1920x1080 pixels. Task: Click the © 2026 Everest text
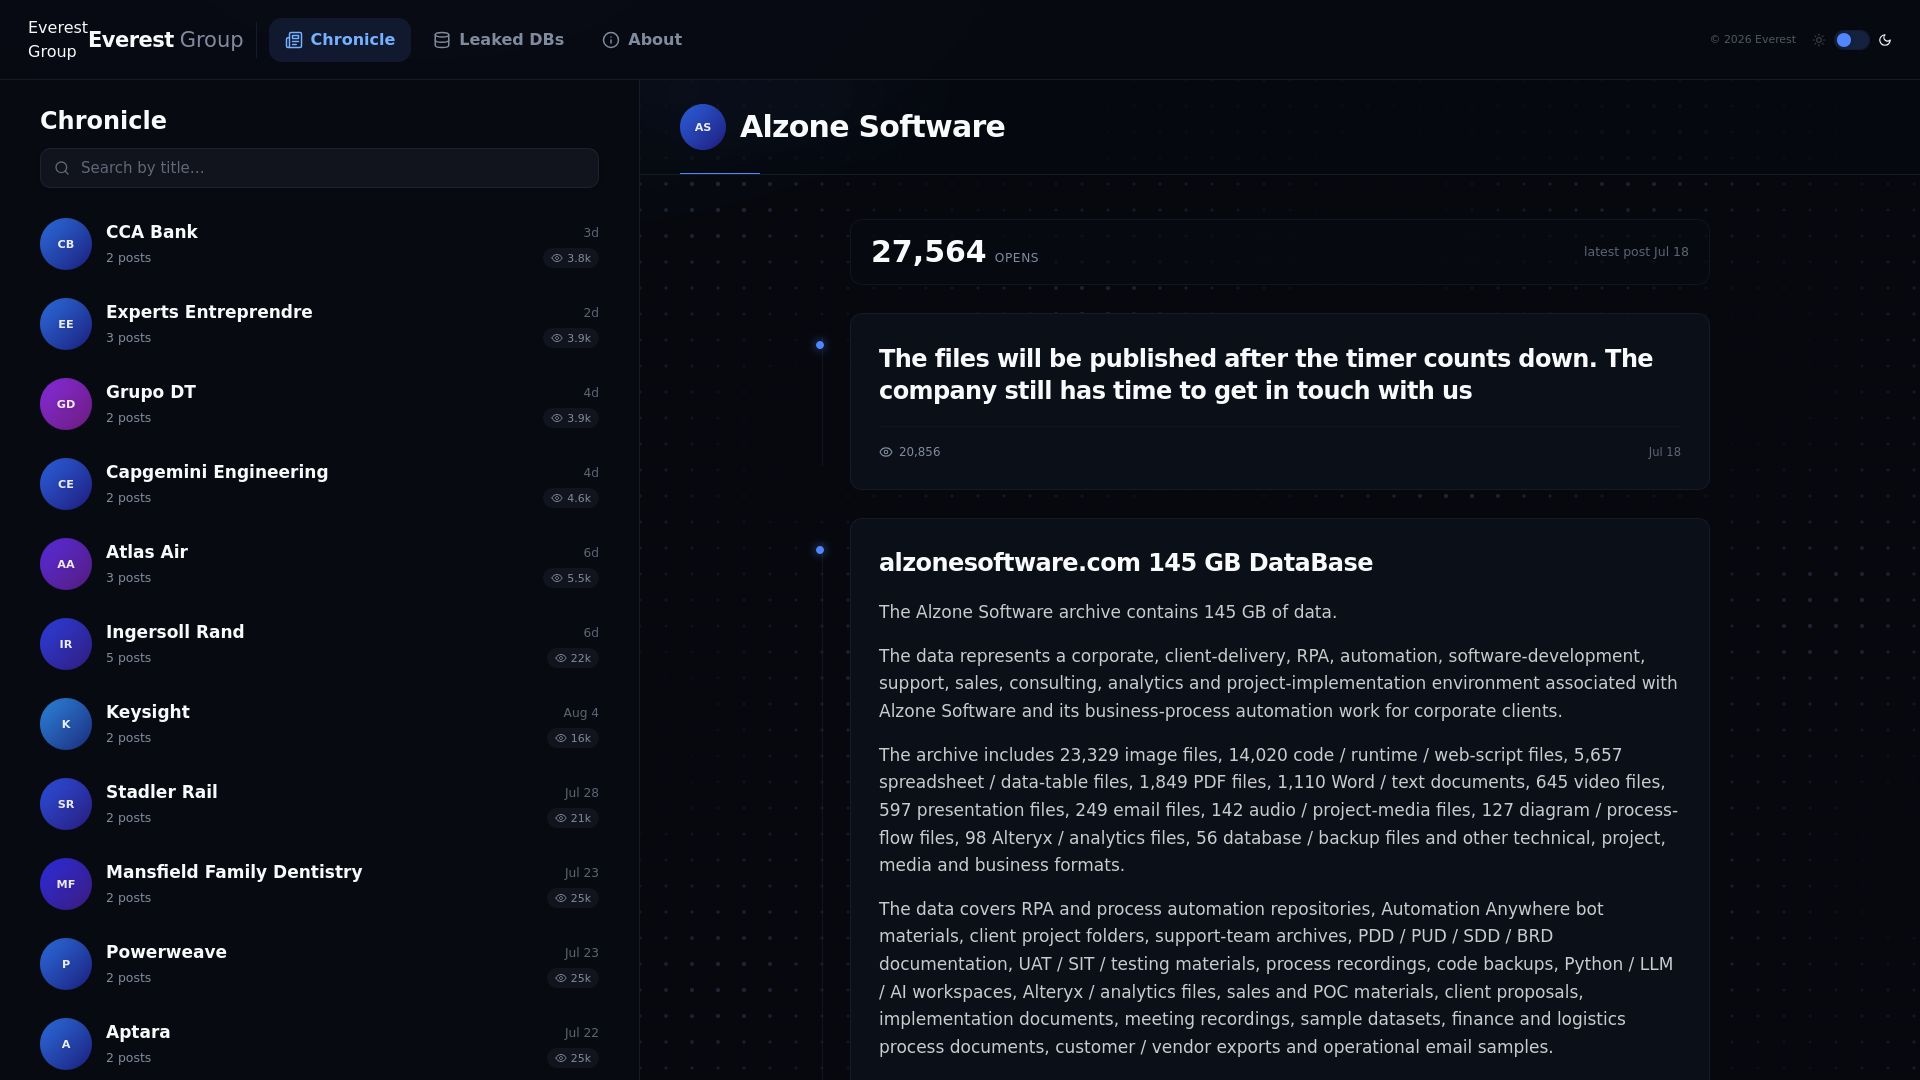1753,40
